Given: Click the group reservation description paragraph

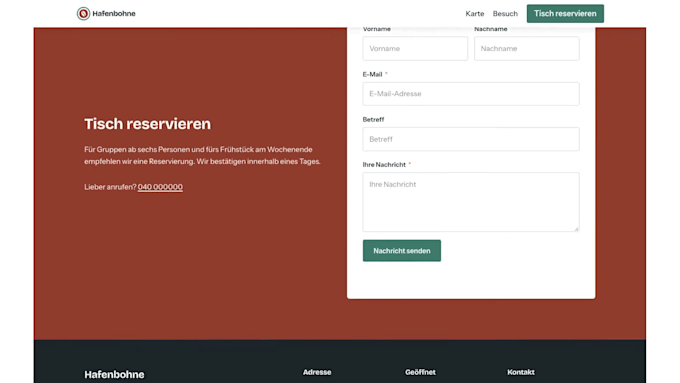Looking at the screenshot, I should 202,155.
